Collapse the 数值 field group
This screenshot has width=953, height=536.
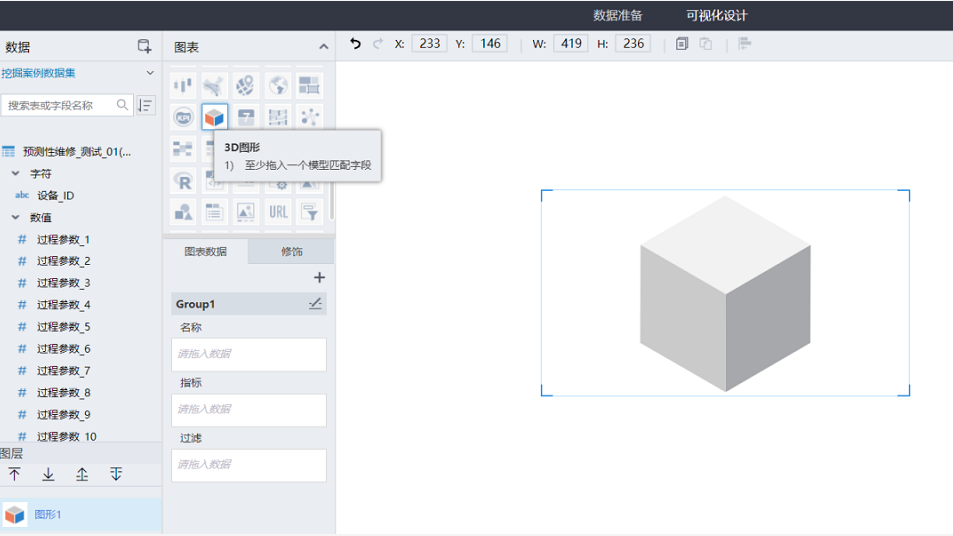tap(16, 217)
